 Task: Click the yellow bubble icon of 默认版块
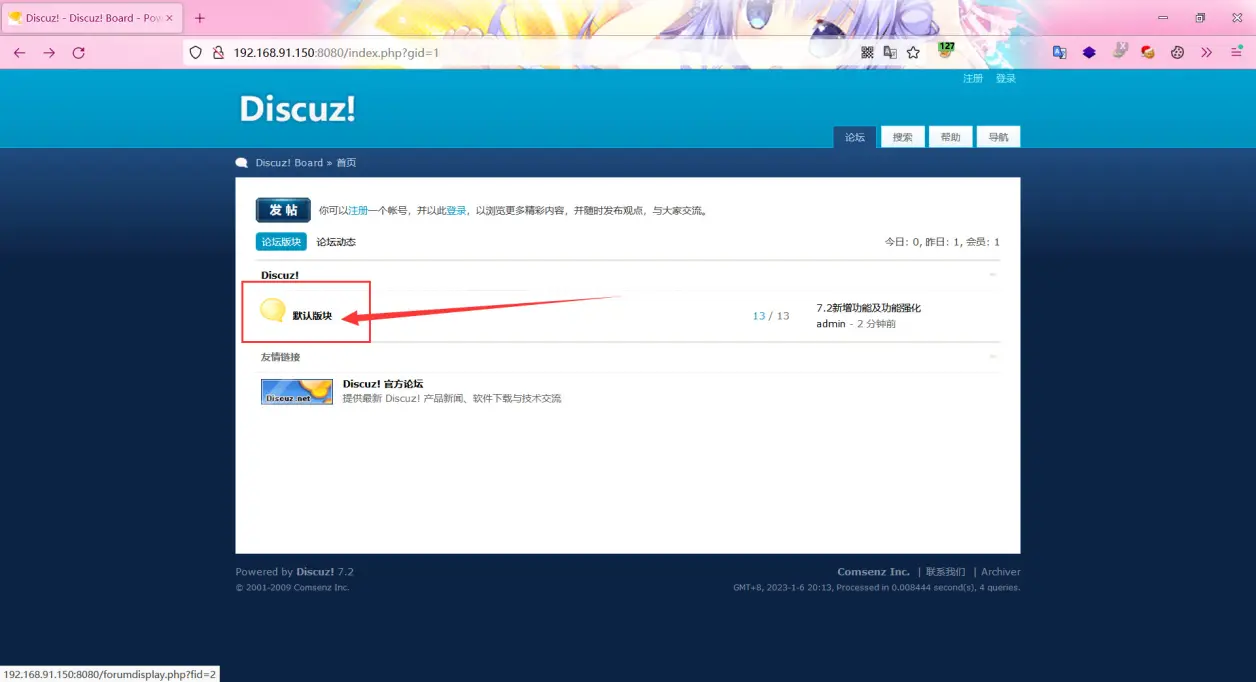tap(273, 310)
